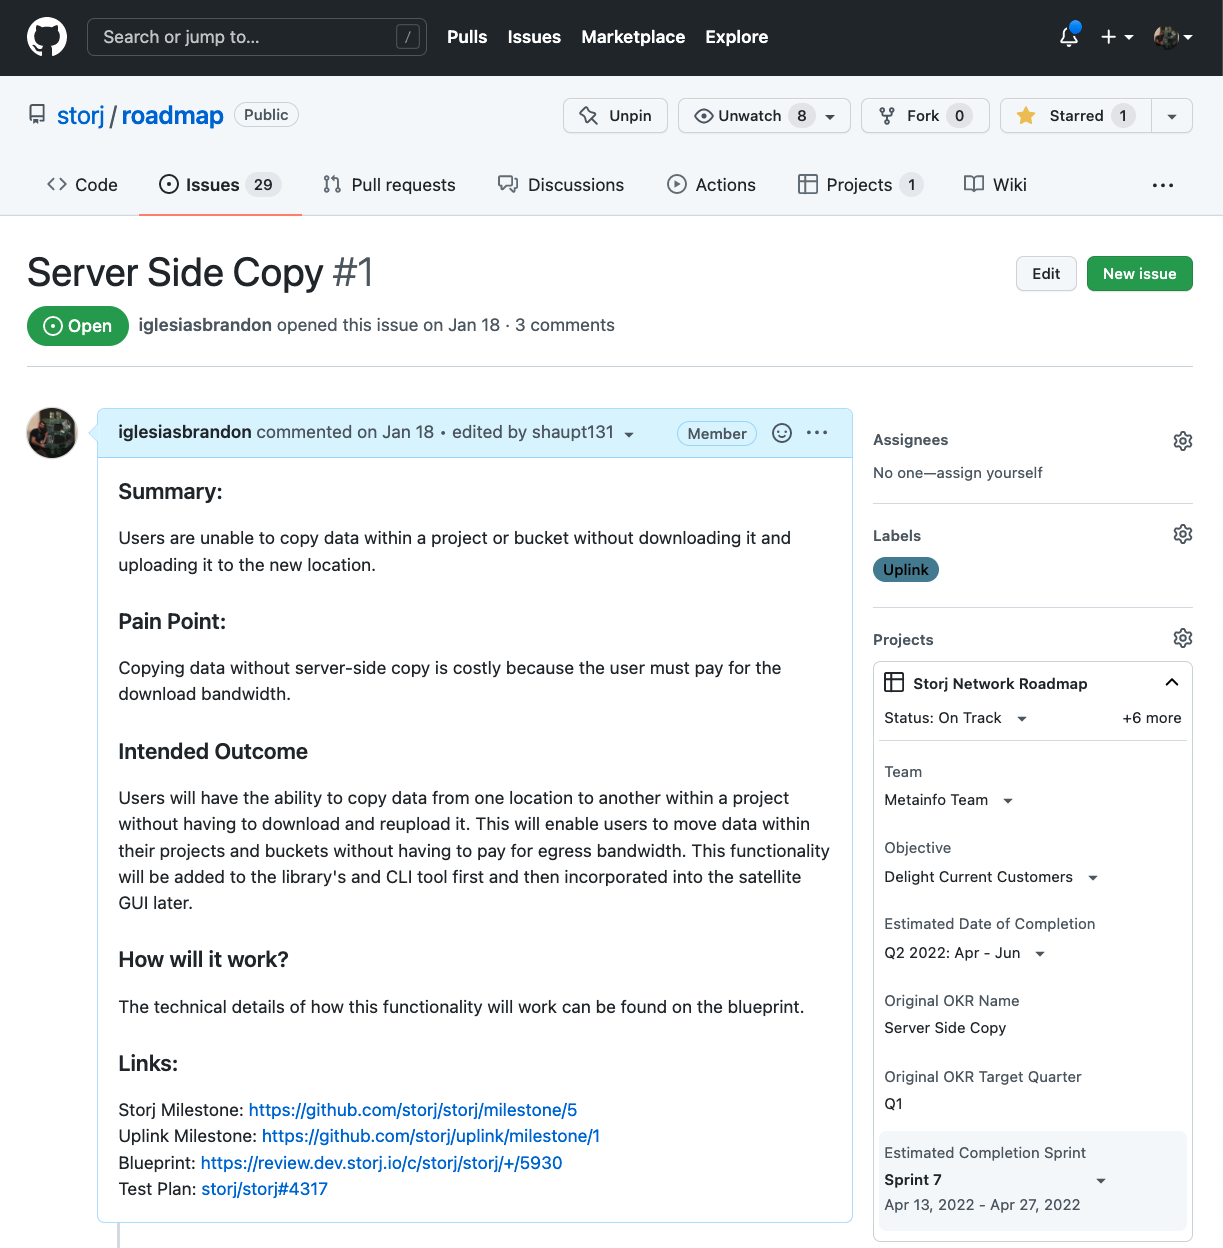Click the GitHub Octocat logo
The width and height of the screenshot is (1223, 1248).
click(x=47, y=37)
